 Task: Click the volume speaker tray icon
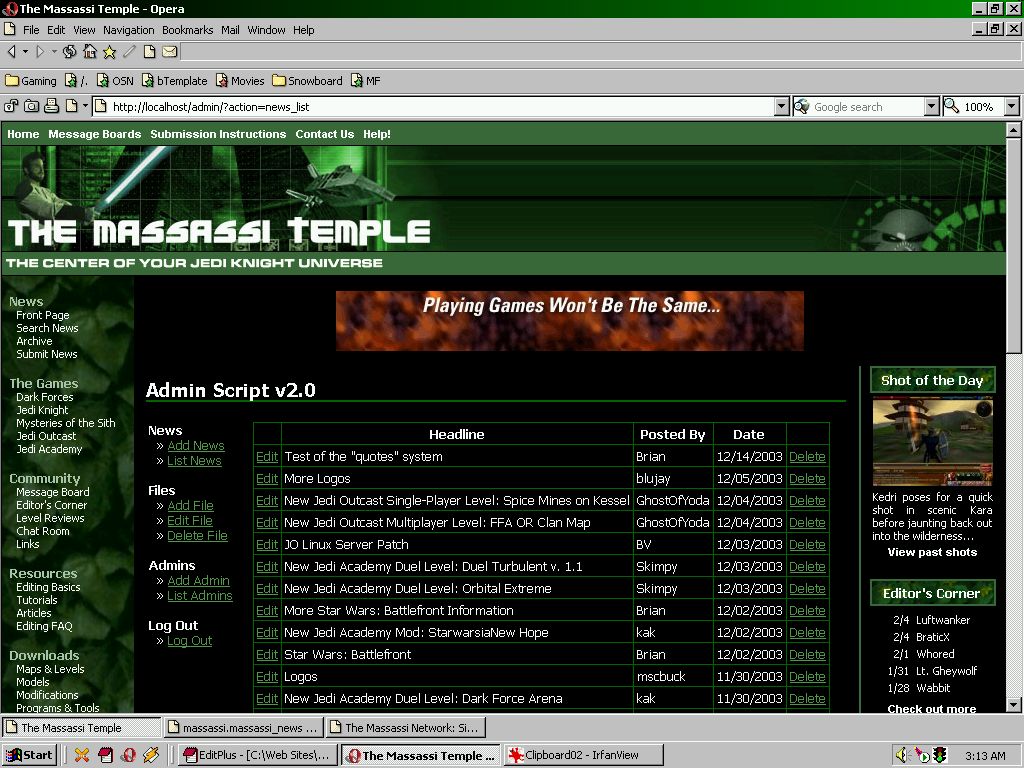(903, 755)
